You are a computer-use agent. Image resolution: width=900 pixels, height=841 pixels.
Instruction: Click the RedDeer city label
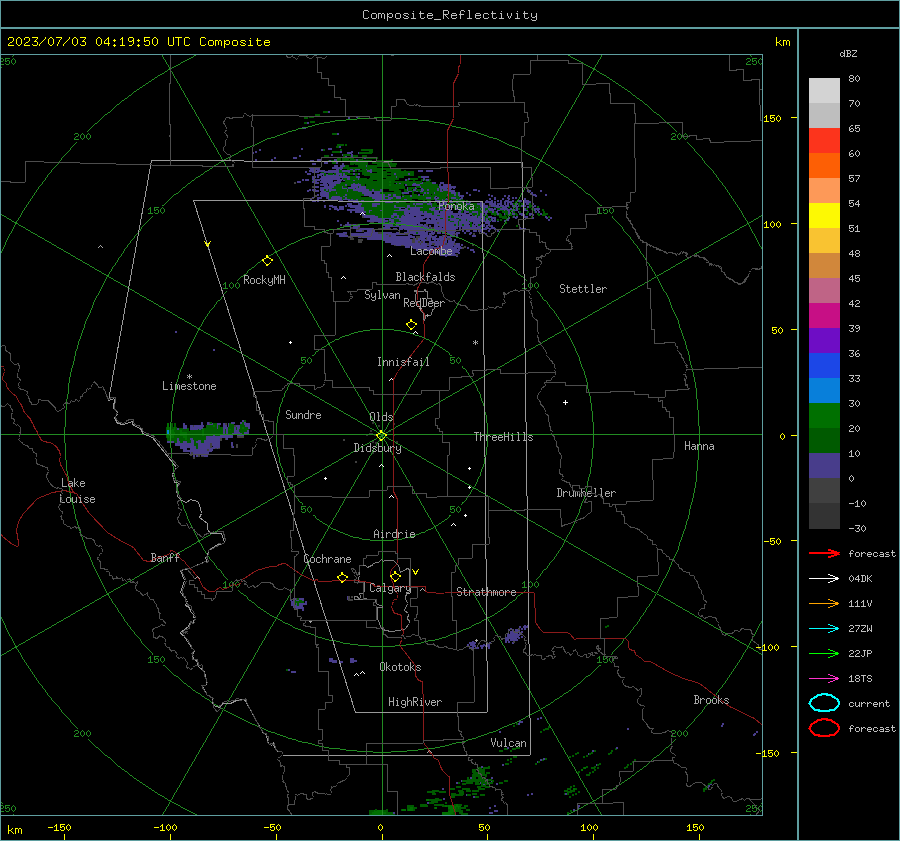(424, 303)
